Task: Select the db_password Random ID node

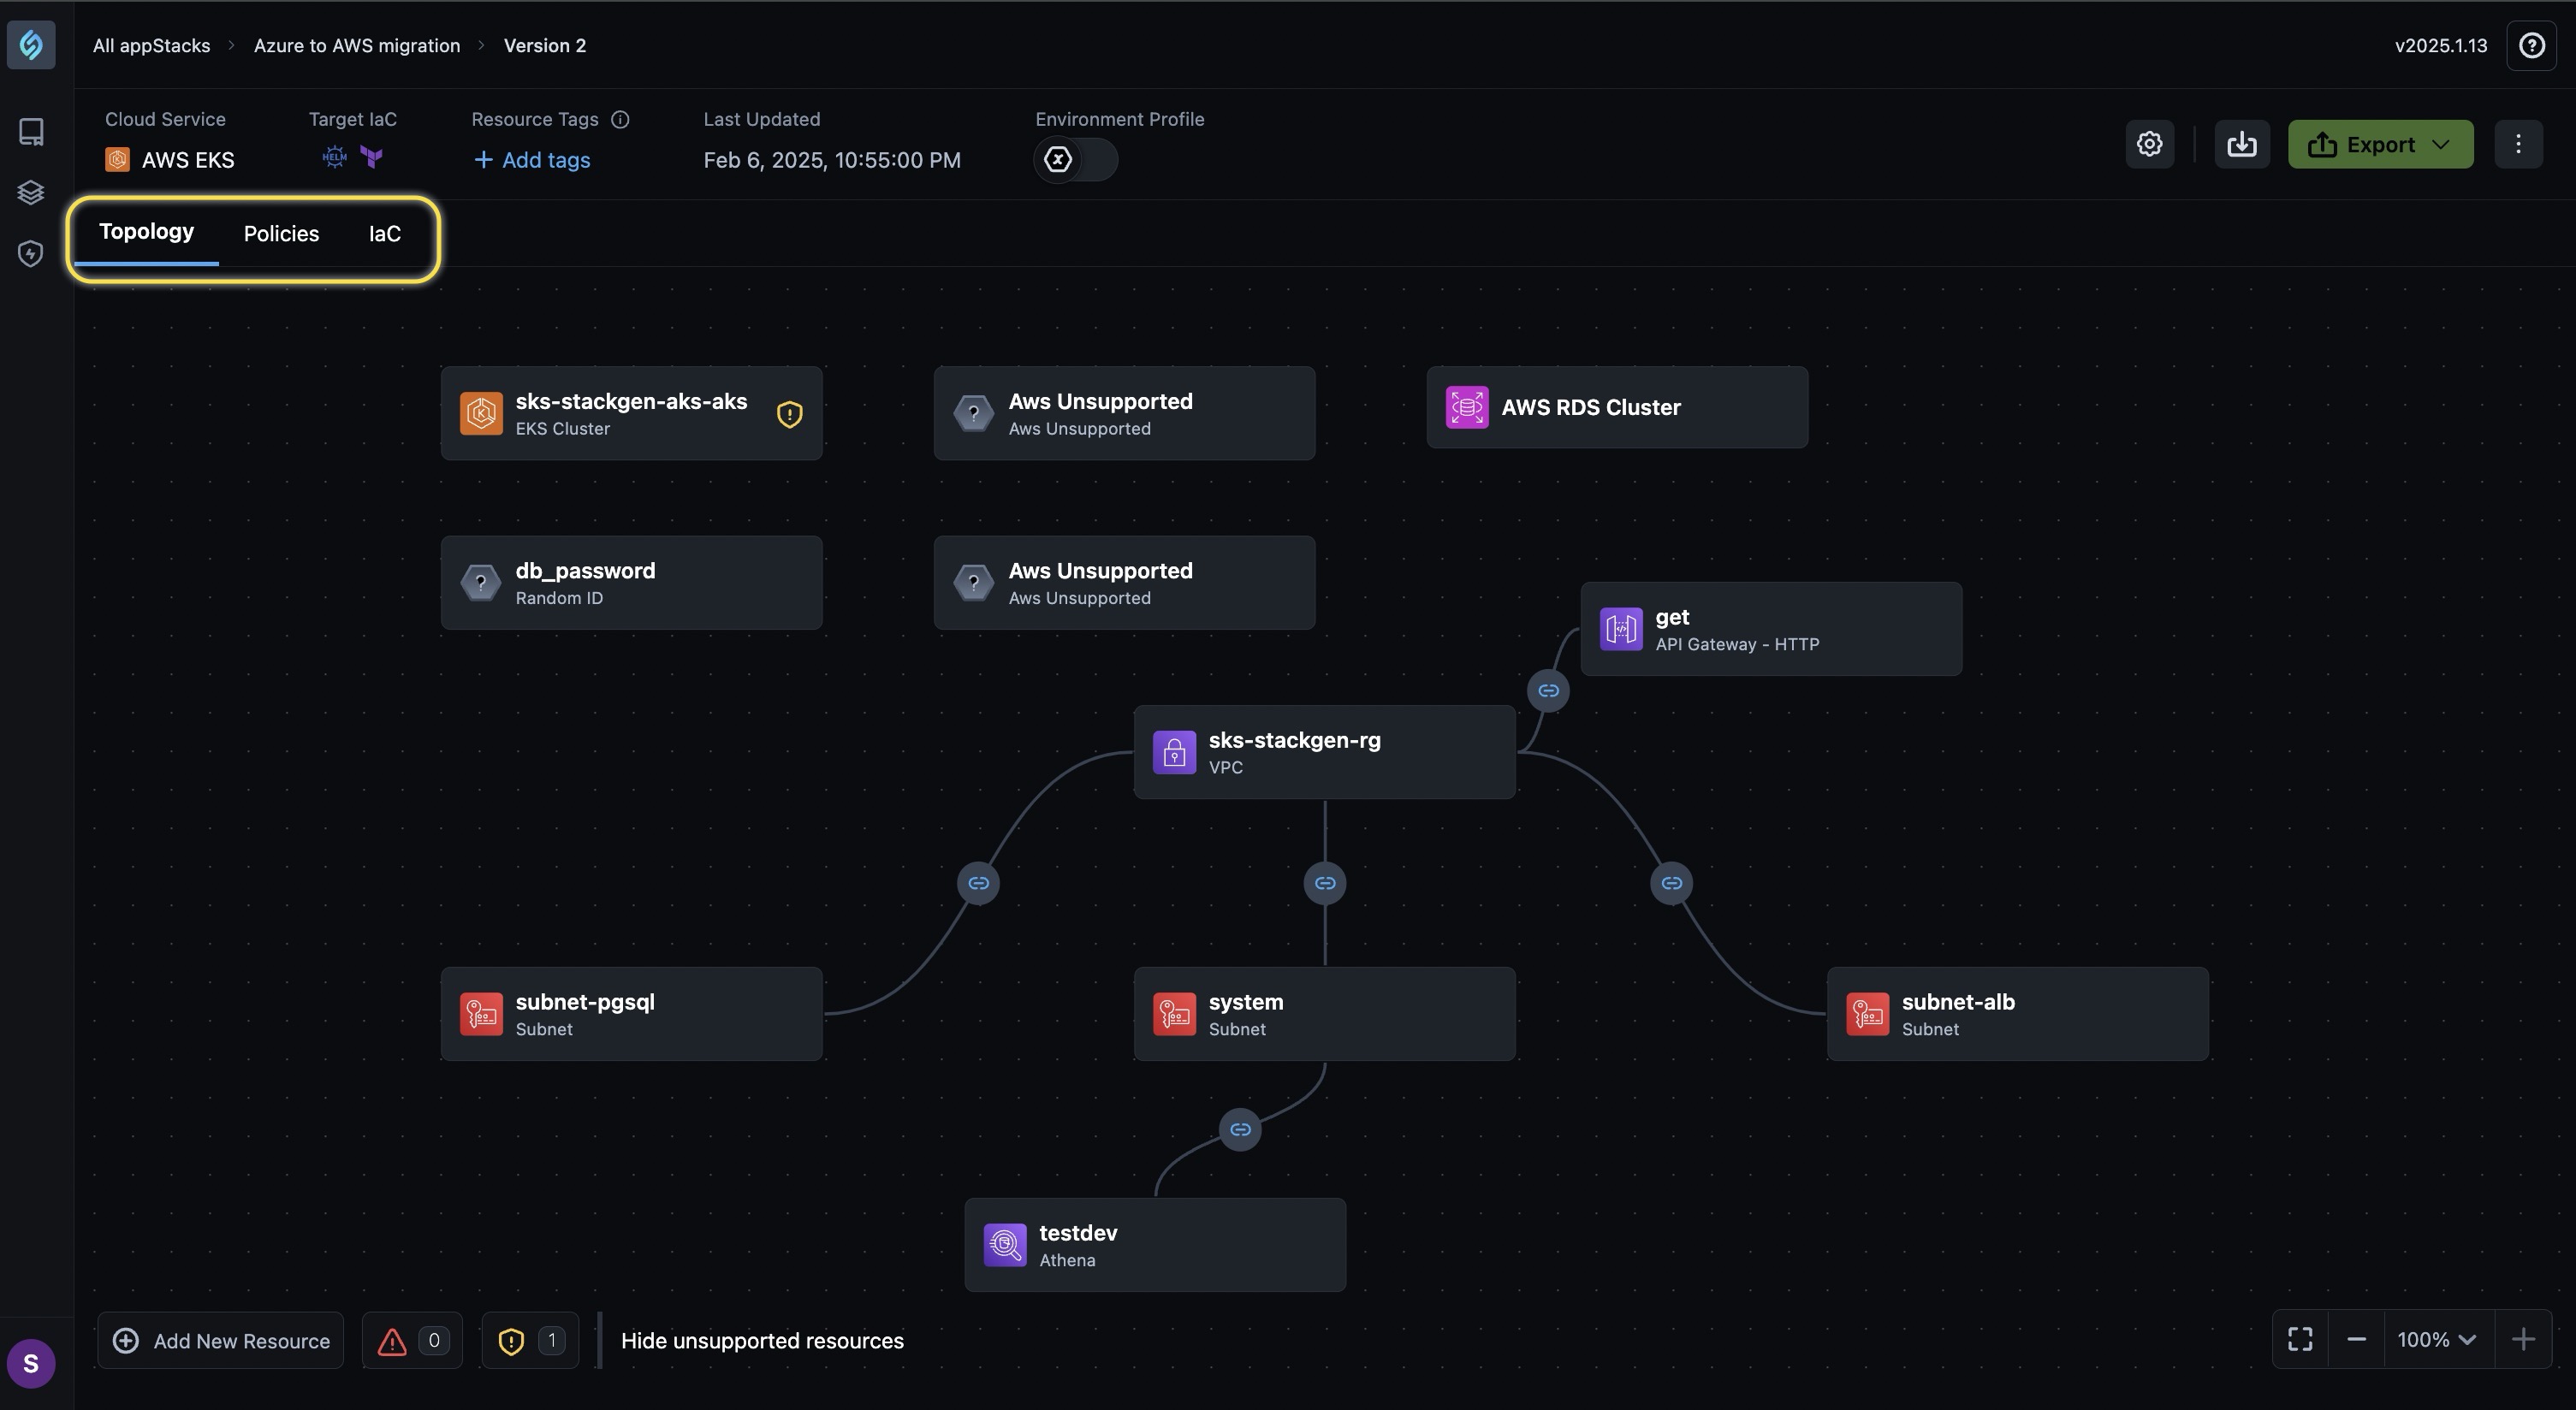Action: (x=631, y=582)
